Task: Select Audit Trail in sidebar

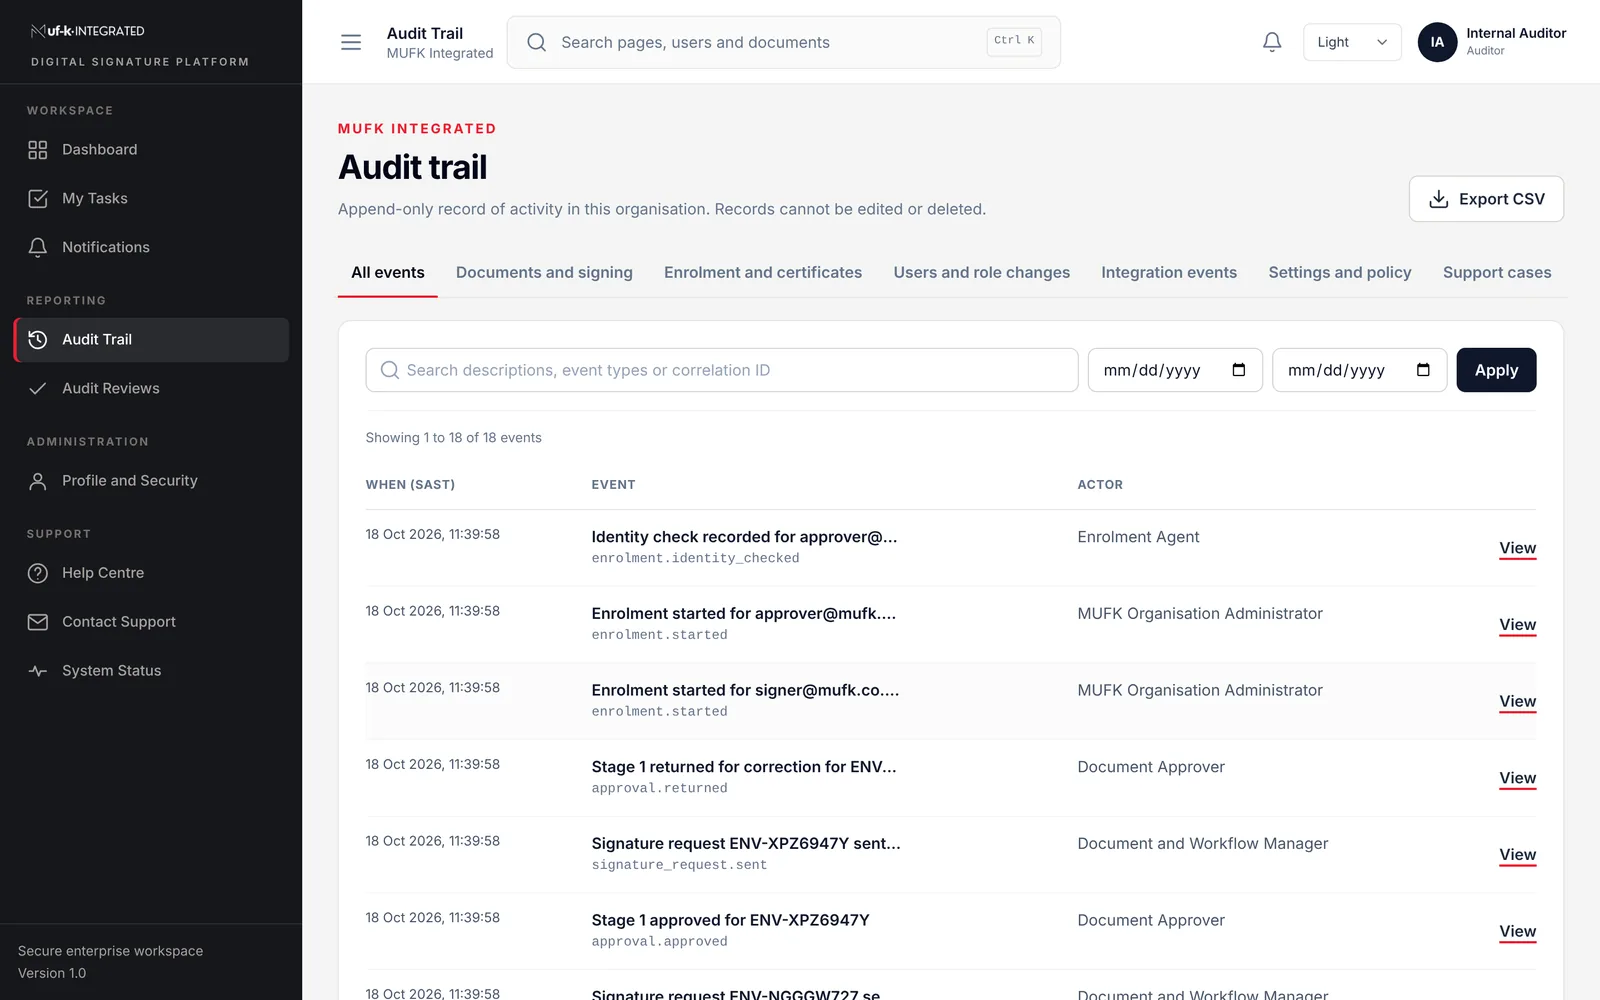Action: (x=151, y=340)
